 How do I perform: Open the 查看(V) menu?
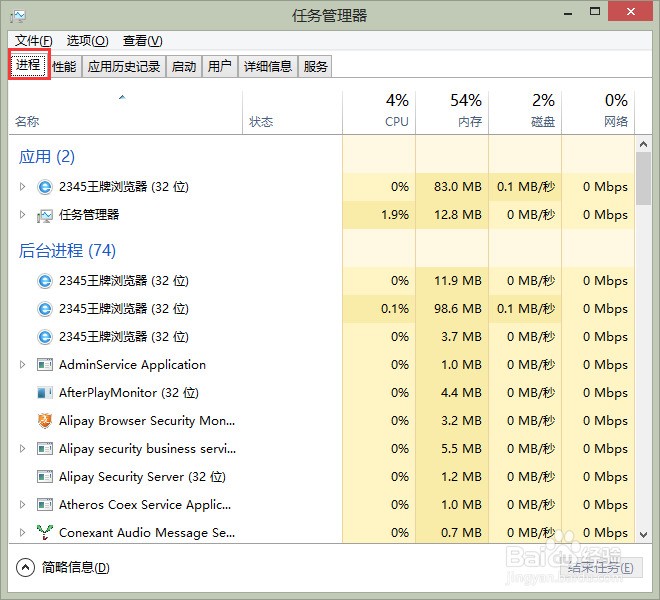[x=143, y=41]
